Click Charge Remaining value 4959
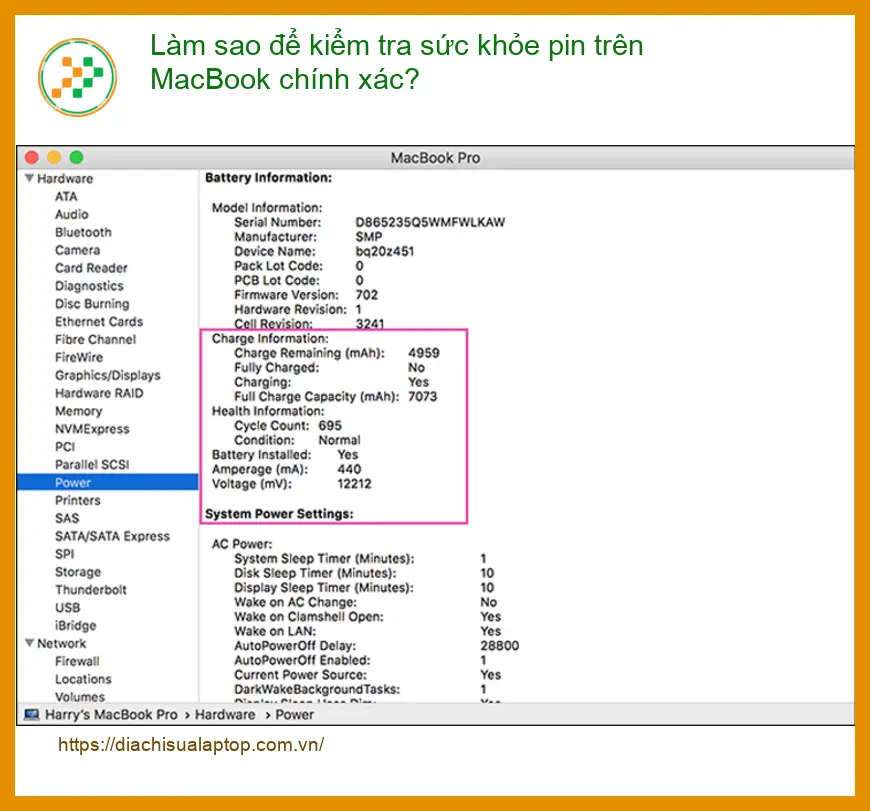870x811 pixels. (423, 353)
